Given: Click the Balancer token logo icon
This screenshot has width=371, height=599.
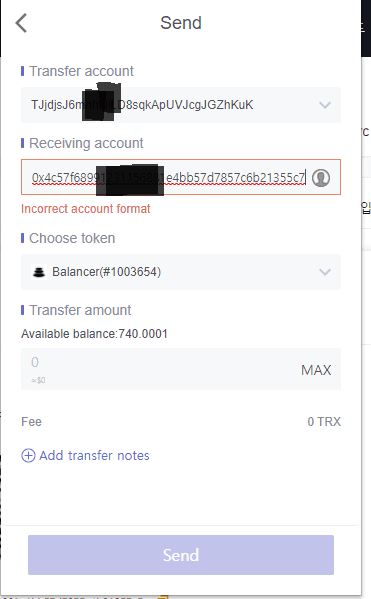Looking at the screenshot, I should pos(39,272).
